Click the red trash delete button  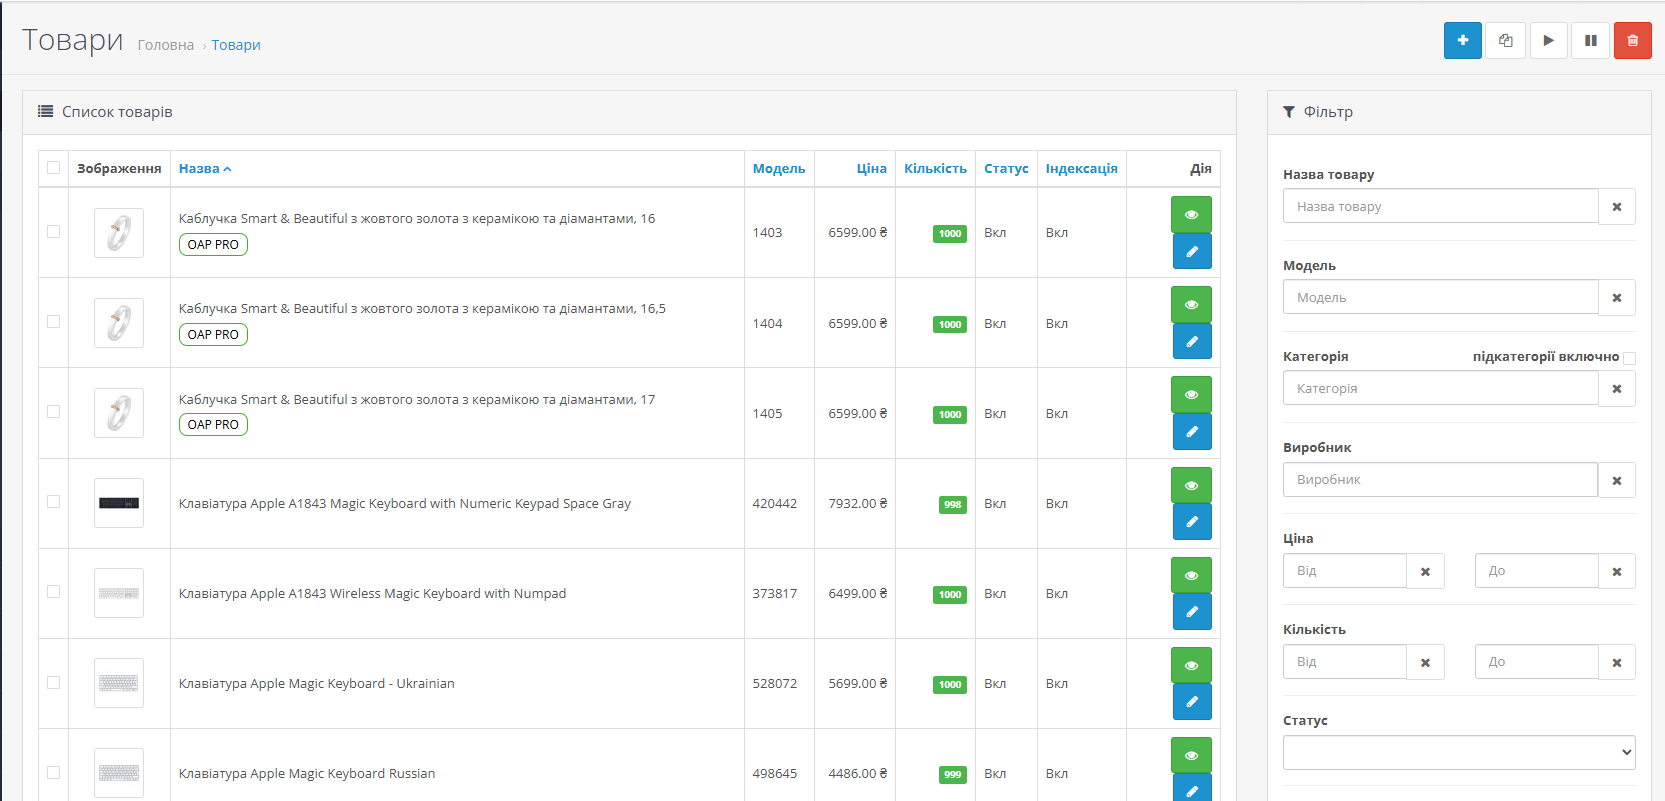(1632, 41)
